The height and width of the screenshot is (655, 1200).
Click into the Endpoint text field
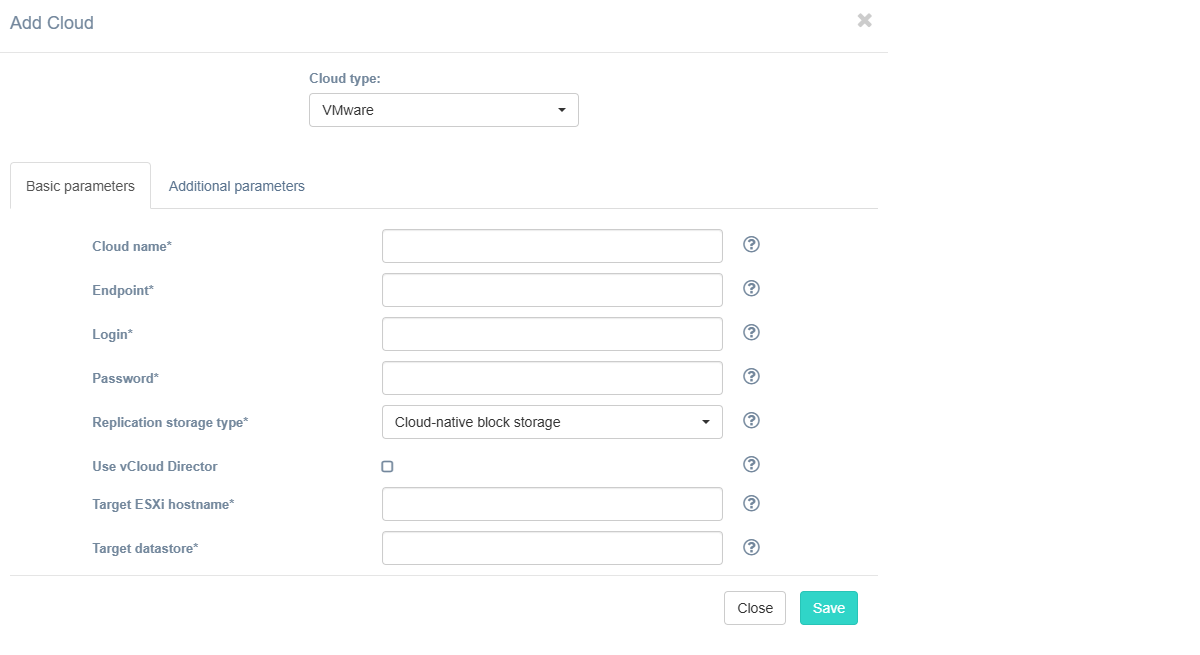[x=552, y=290]
